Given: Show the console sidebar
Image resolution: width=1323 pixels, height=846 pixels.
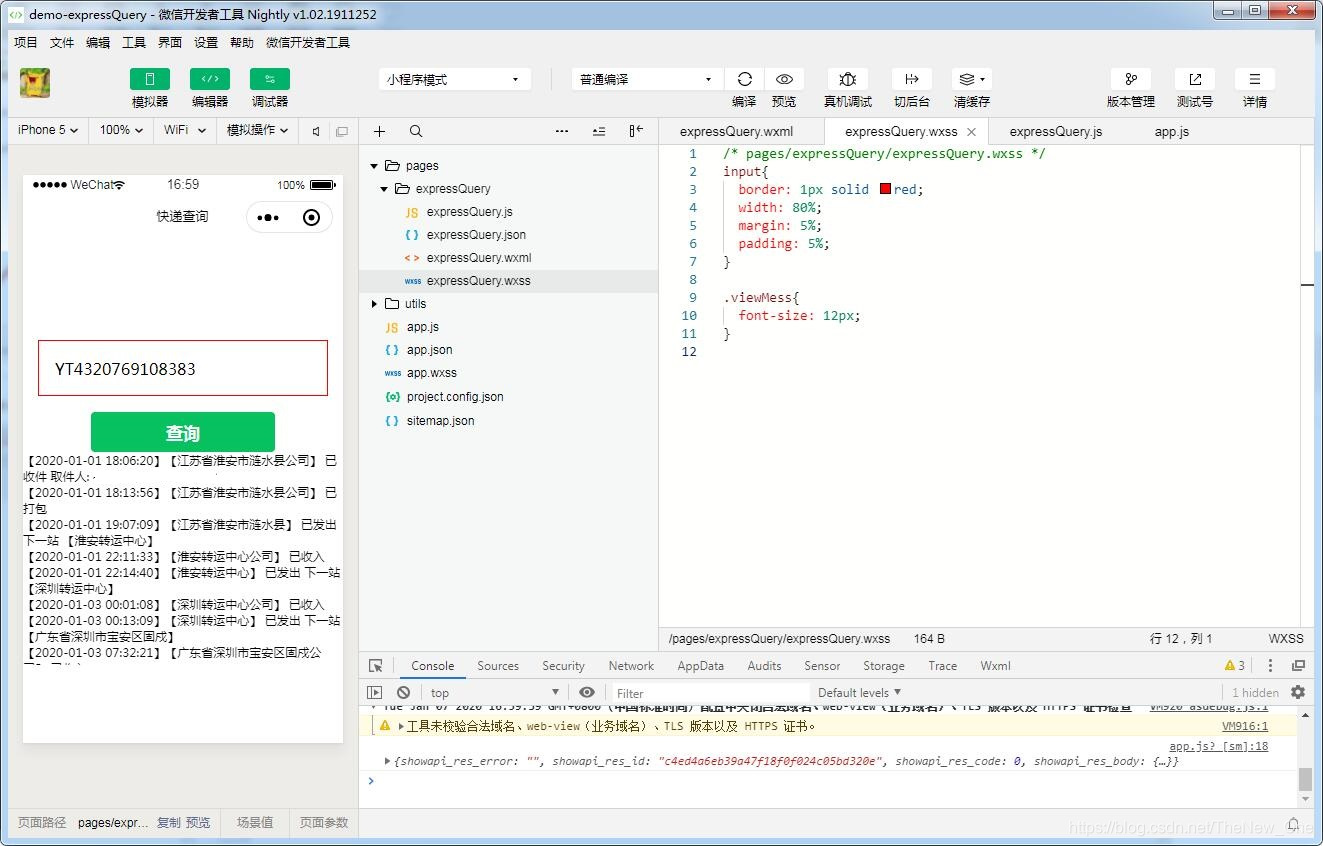Looking at the screenshot, I should pos(375,692).
